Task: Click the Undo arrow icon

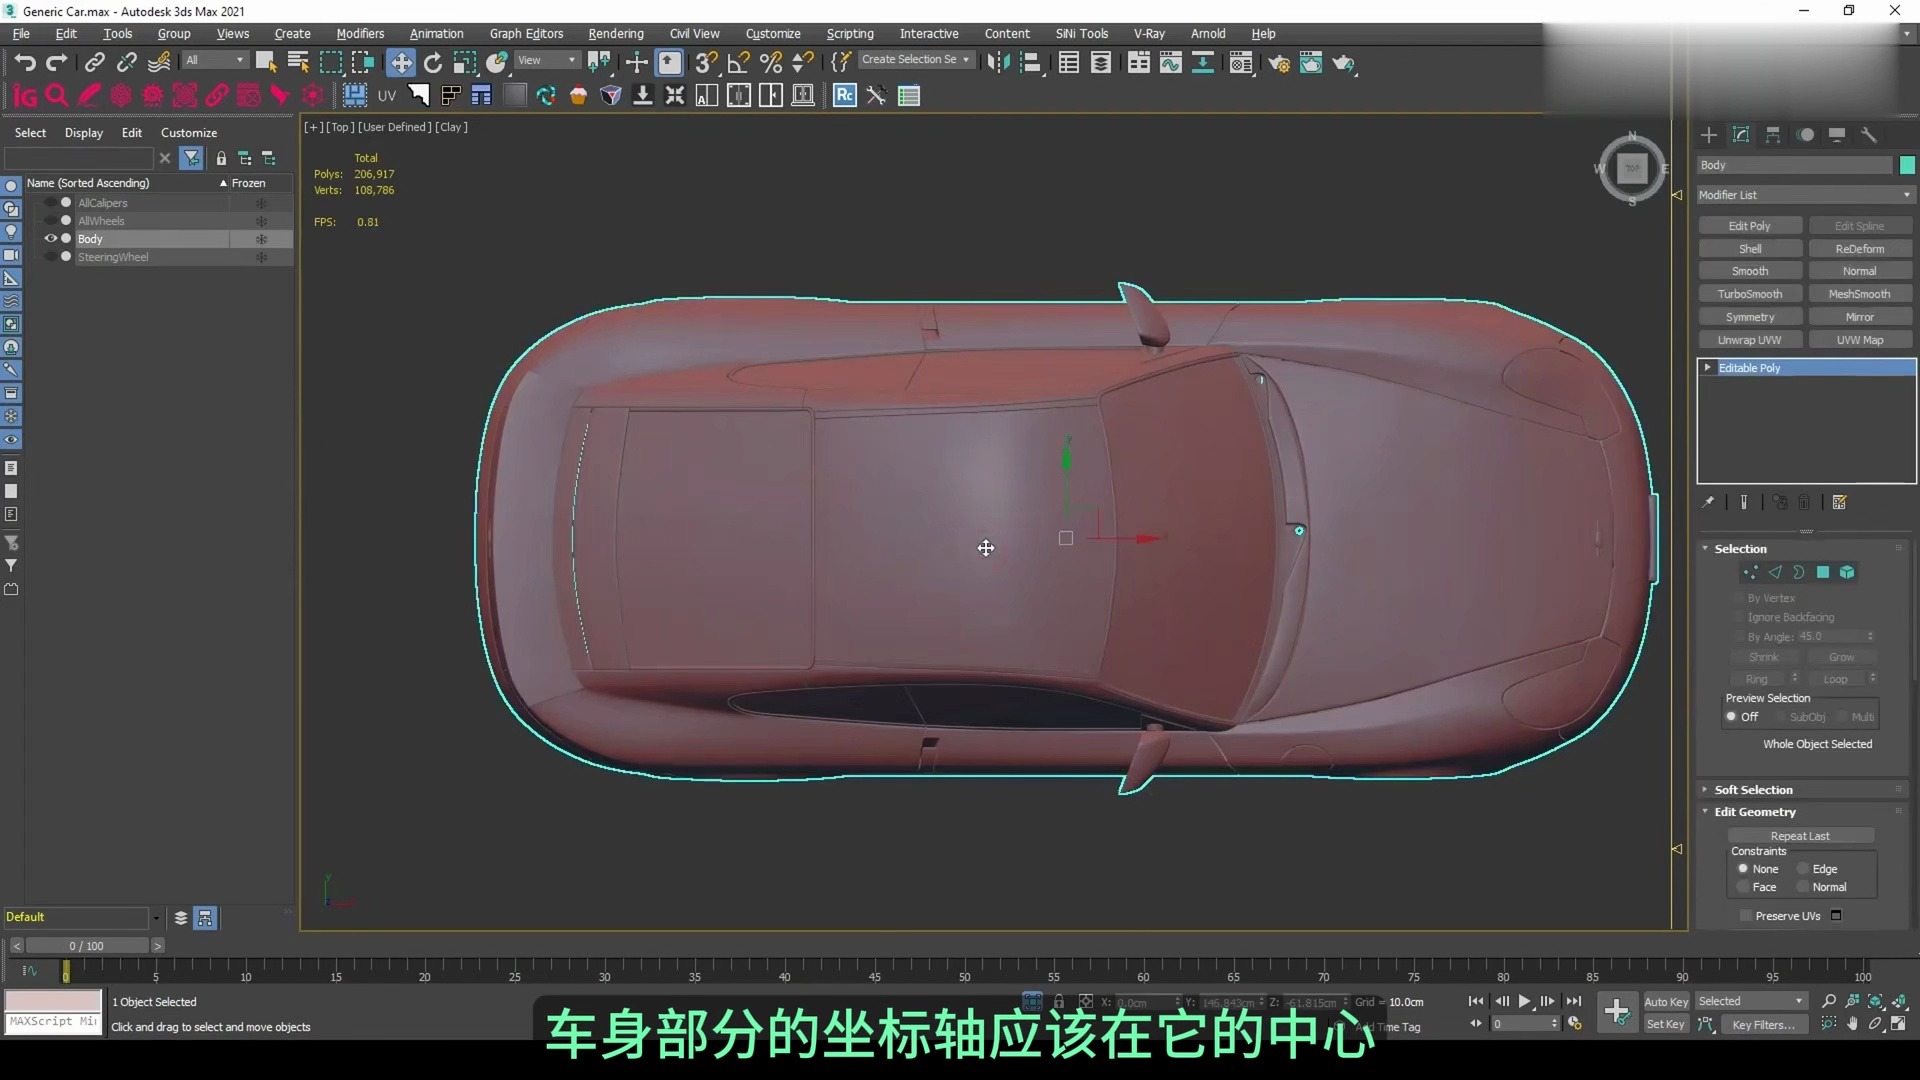Action: click(x=25, y=63)
